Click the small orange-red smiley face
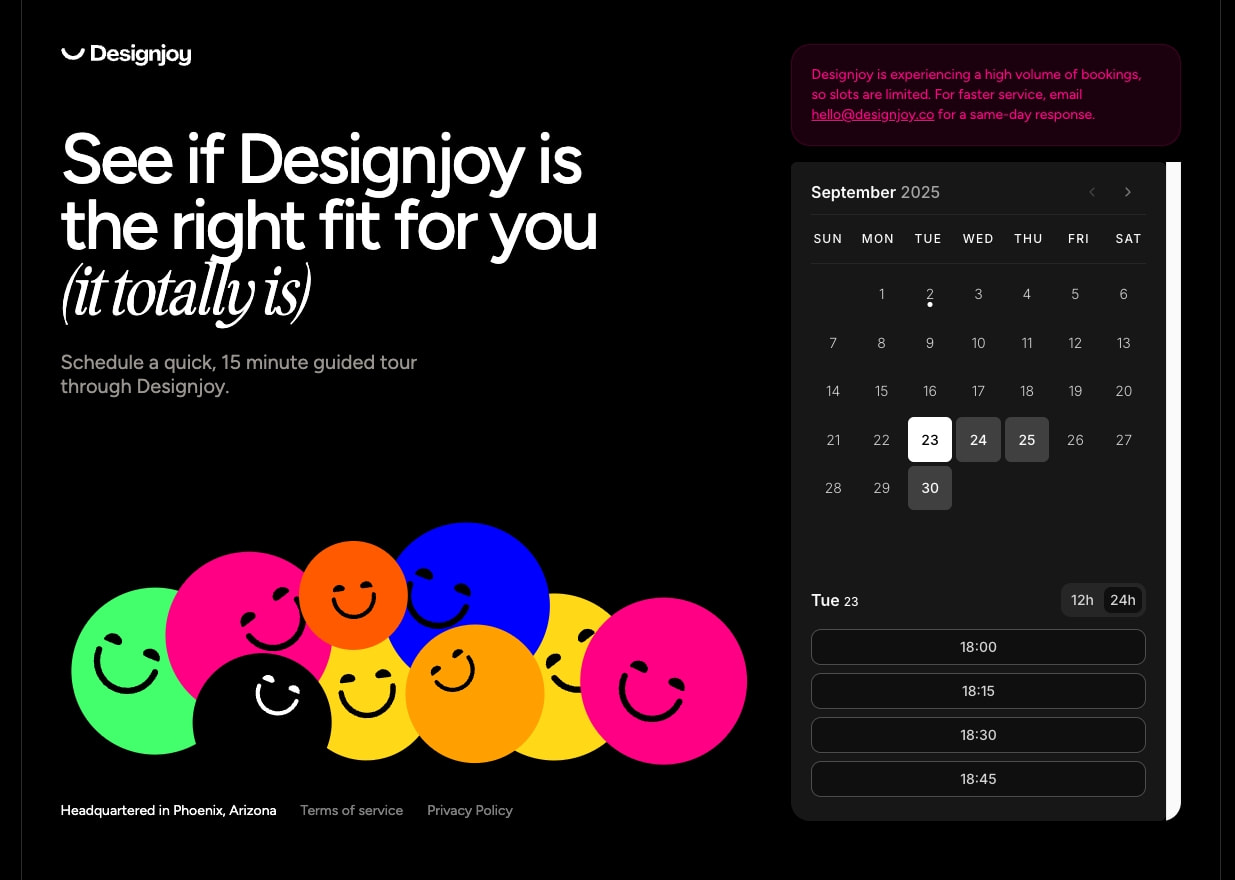This screenshot has width=1235, height=880. pyautogui.click(x=353, y=595)
